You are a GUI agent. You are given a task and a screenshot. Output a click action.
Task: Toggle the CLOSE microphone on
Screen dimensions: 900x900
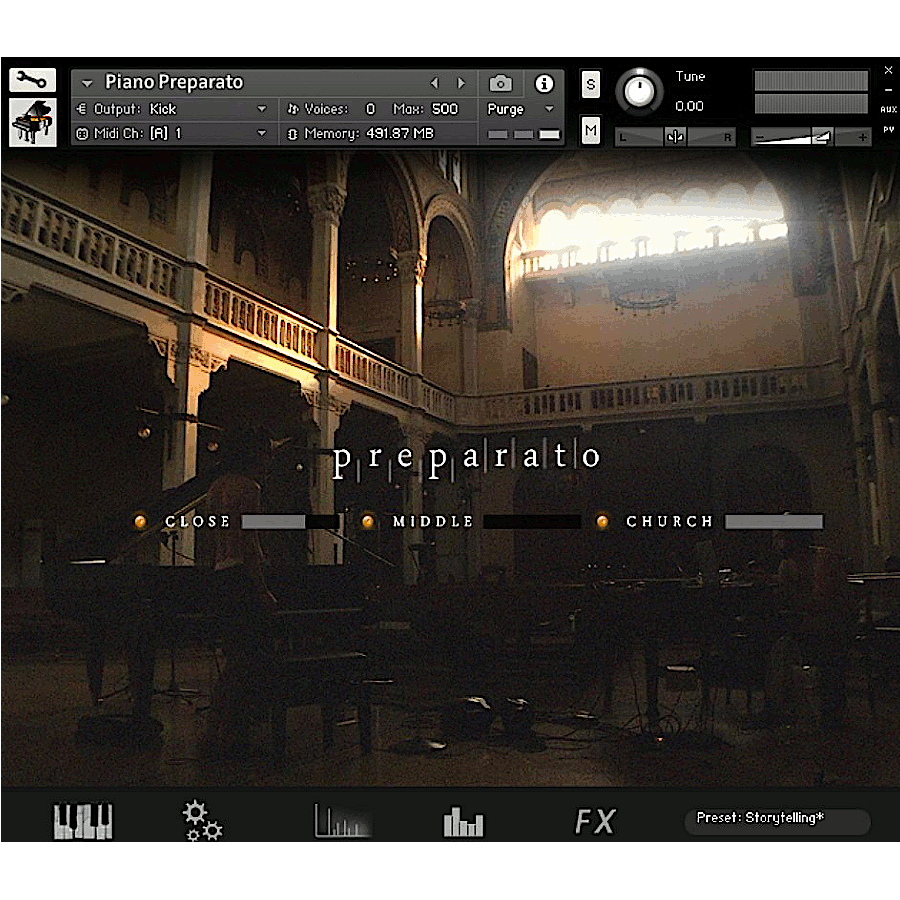140,521
